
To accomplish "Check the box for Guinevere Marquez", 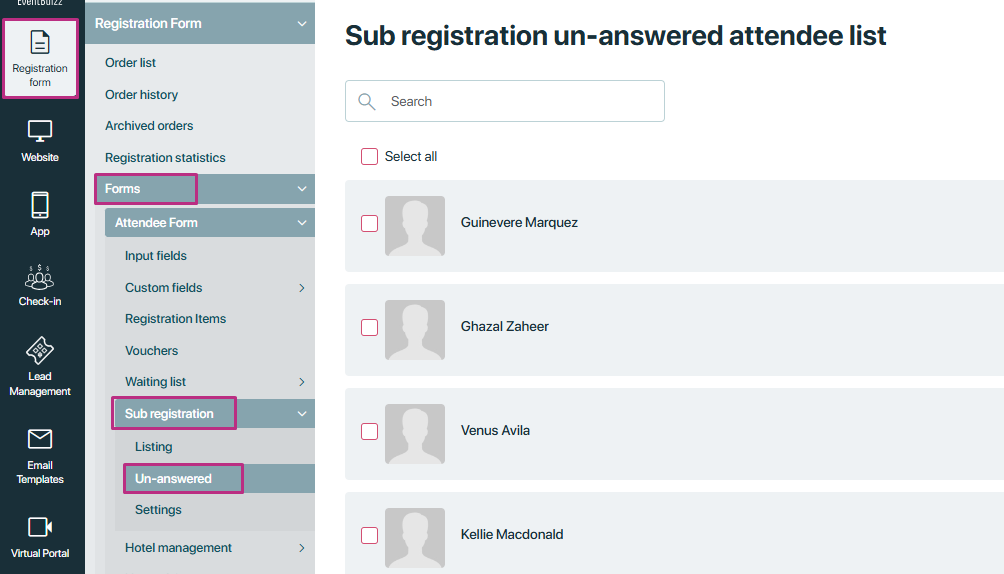I will pos(369,224).
